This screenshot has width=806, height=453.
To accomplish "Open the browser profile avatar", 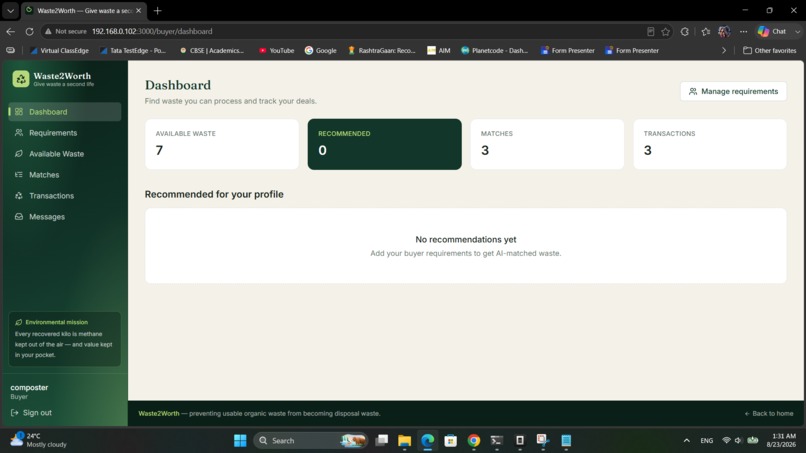I will click(x=724, y=31).
